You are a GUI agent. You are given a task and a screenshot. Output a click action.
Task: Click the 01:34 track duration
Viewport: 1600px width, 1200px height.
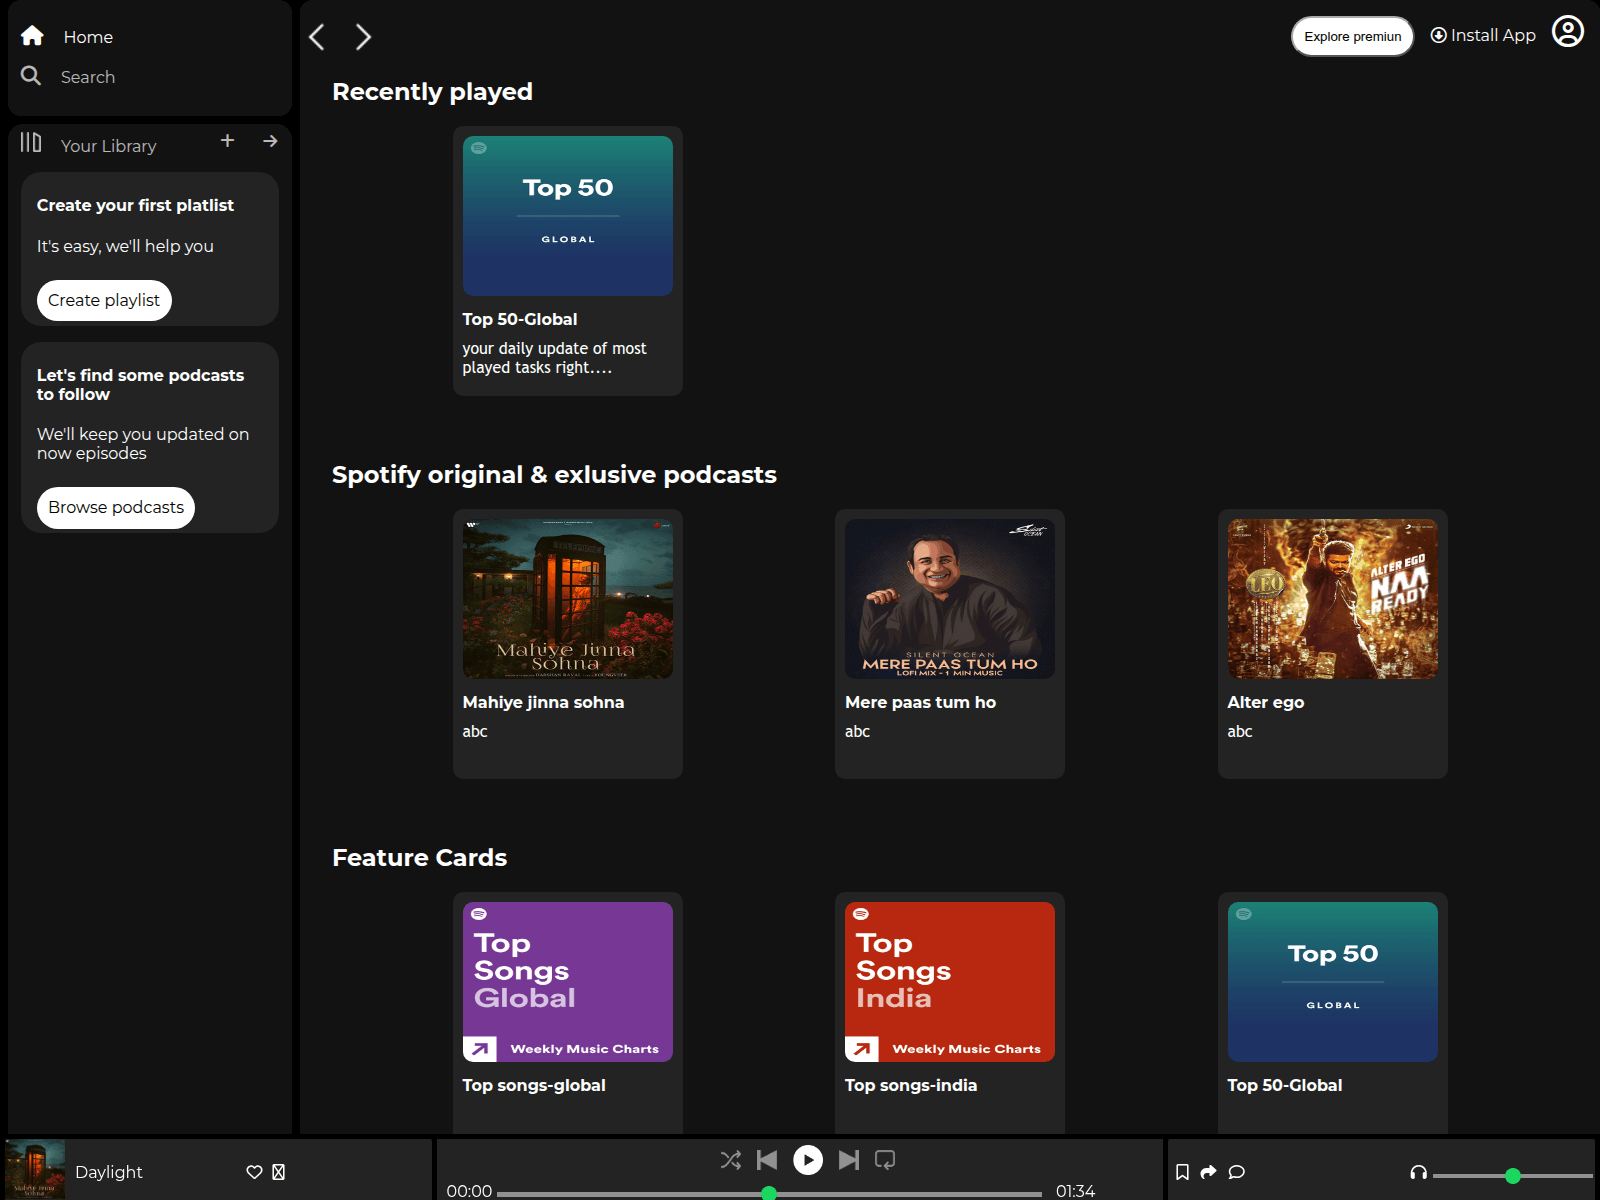click(x=1075, y=1191)
